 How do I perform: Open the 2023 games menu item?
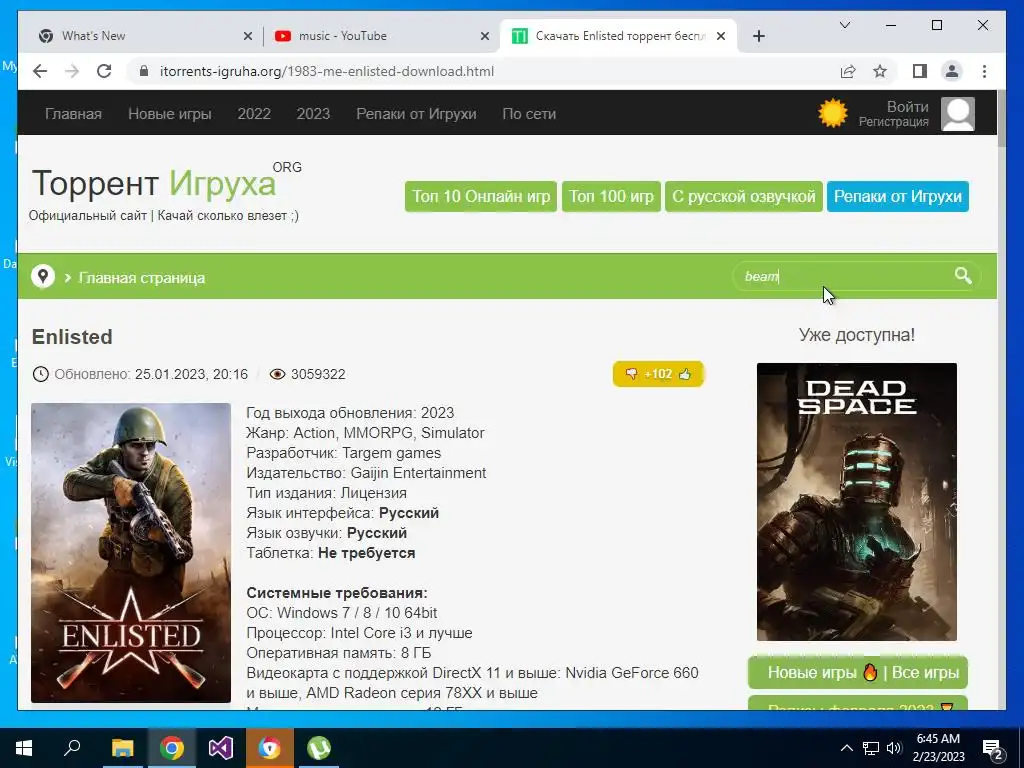(x=313, y=114)
